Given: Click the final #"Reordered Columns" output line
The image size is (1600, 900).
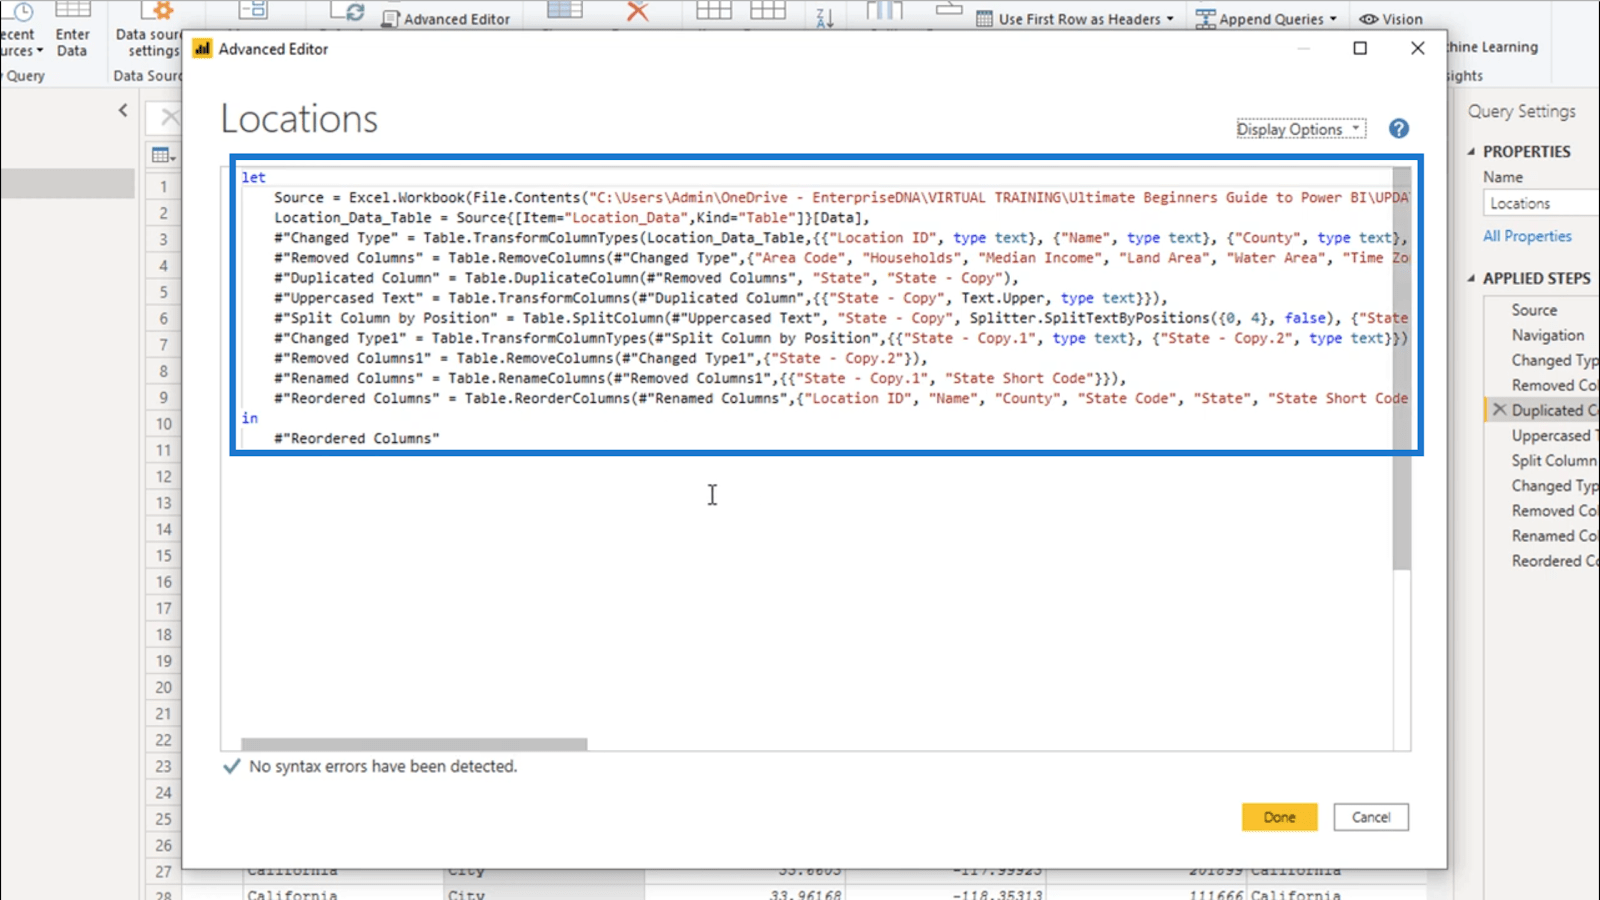Looking at the screenshot, I should [x=357, y=438].
